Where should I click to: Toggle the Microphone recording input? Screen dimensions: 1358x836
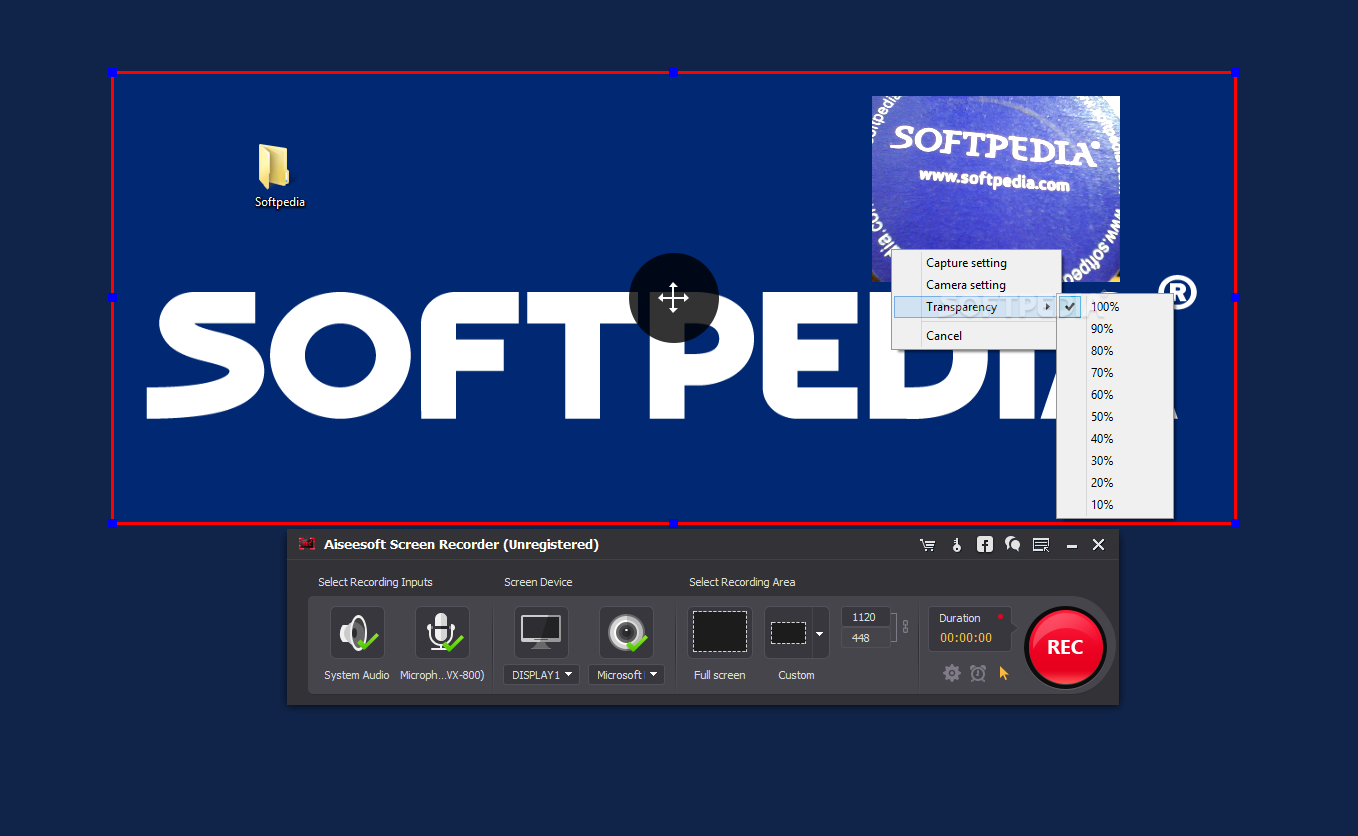(x=442, y=632)
